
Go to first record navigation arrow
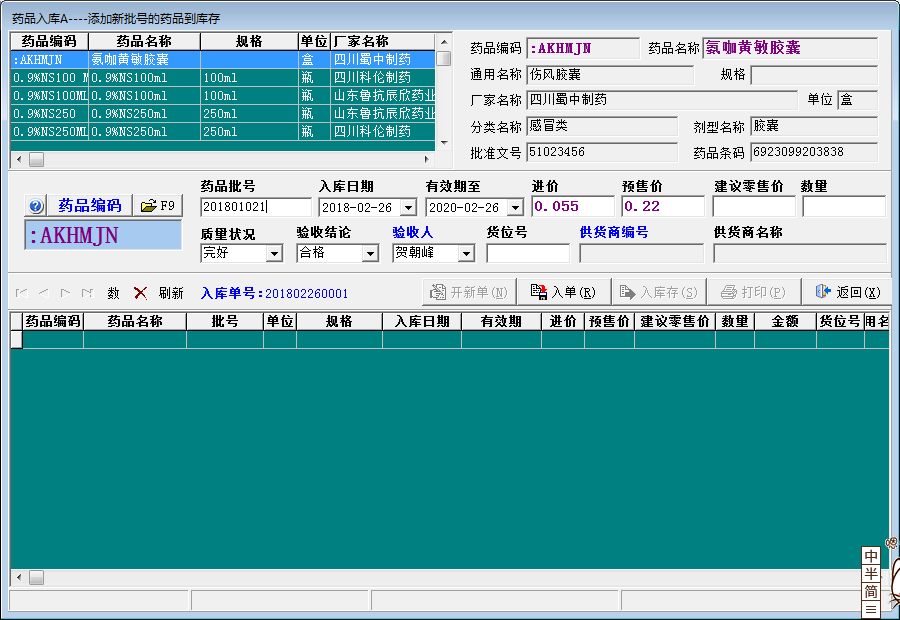coord(21,293)
